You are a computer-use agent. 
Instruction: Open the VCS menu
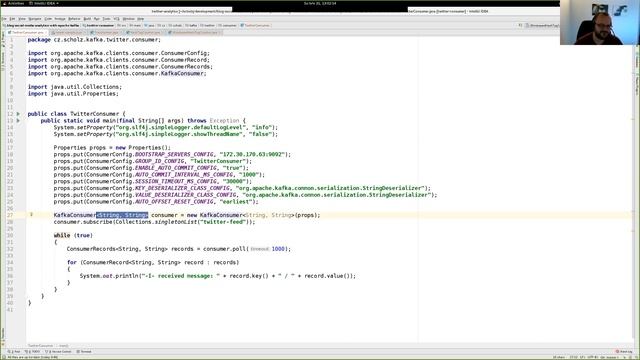tap(117, 19)
